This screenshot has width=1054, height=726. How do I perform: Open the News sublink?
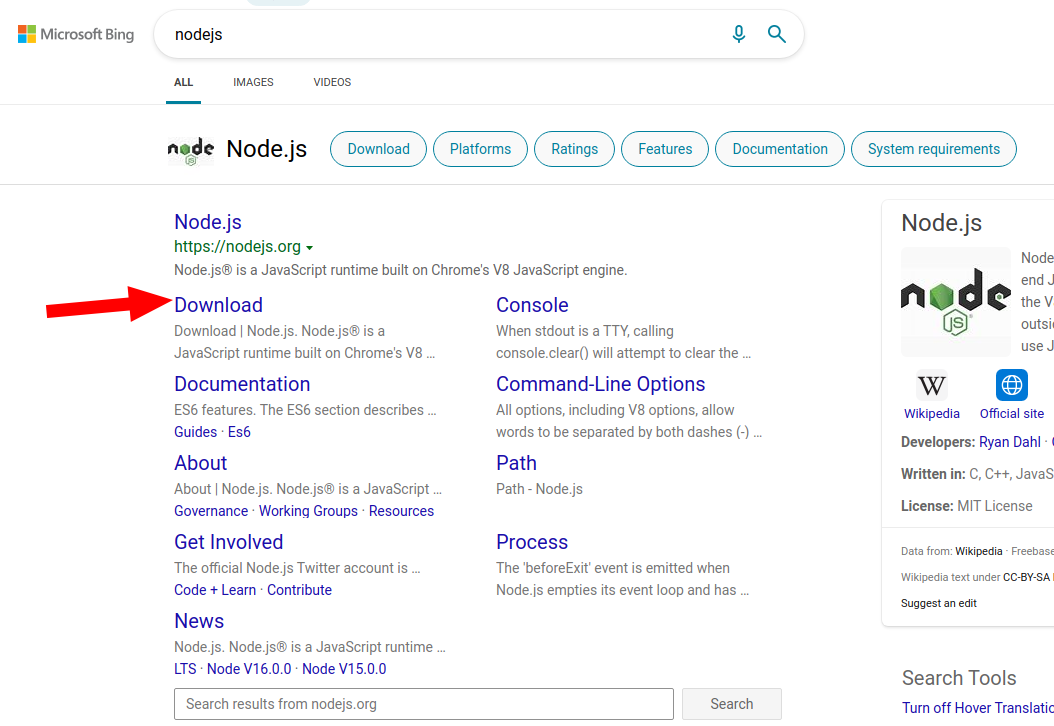click(199, 621)
